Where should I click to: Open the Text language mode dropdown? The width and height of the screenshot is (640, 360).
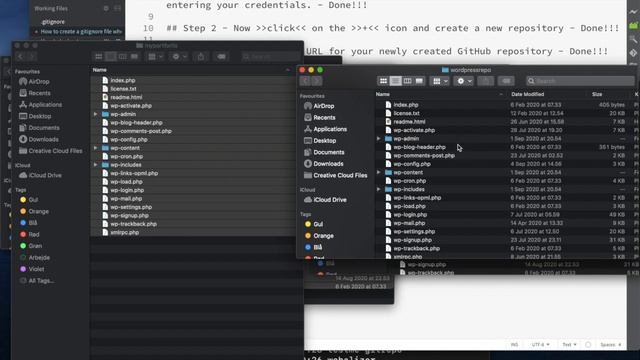(569, 345)
